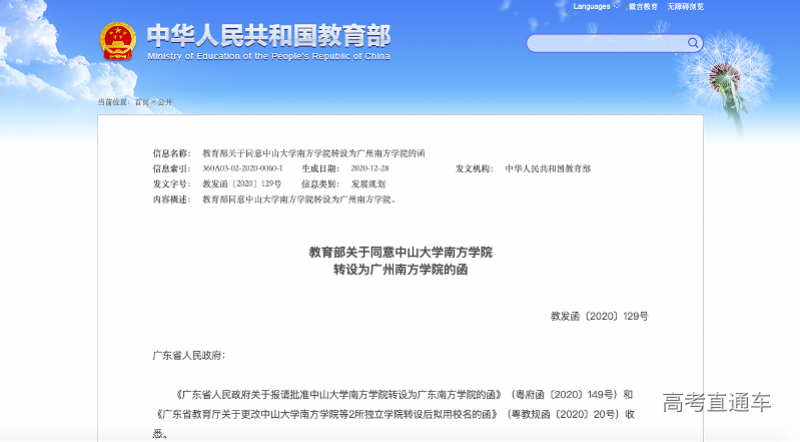Viewport: 800px width, 442px height.
Task: Click the 内容概述 summary text
Action: (299, 199)
